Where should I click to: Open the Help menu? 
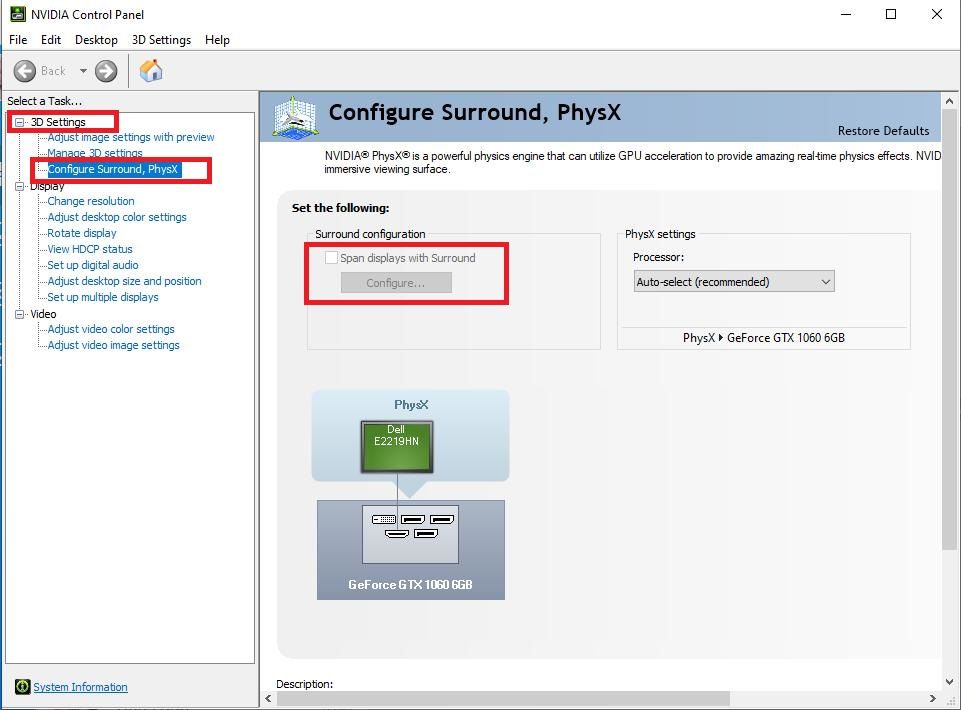pos(218,40)
